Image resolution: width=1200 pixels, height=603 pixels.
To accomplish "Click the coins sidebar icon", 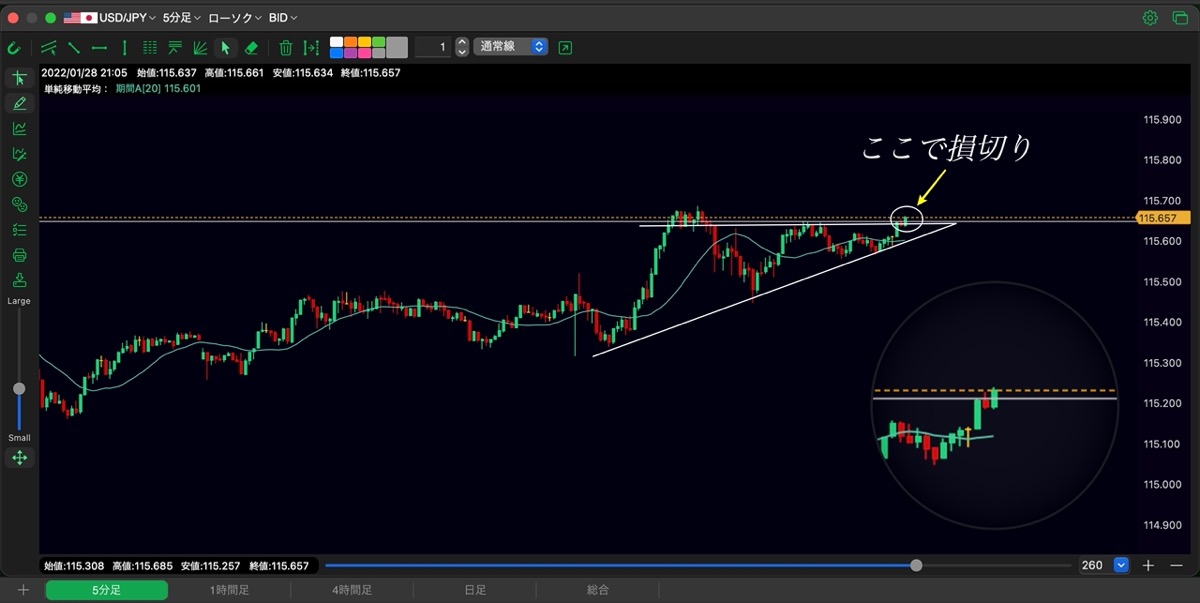I will [19, 204].
